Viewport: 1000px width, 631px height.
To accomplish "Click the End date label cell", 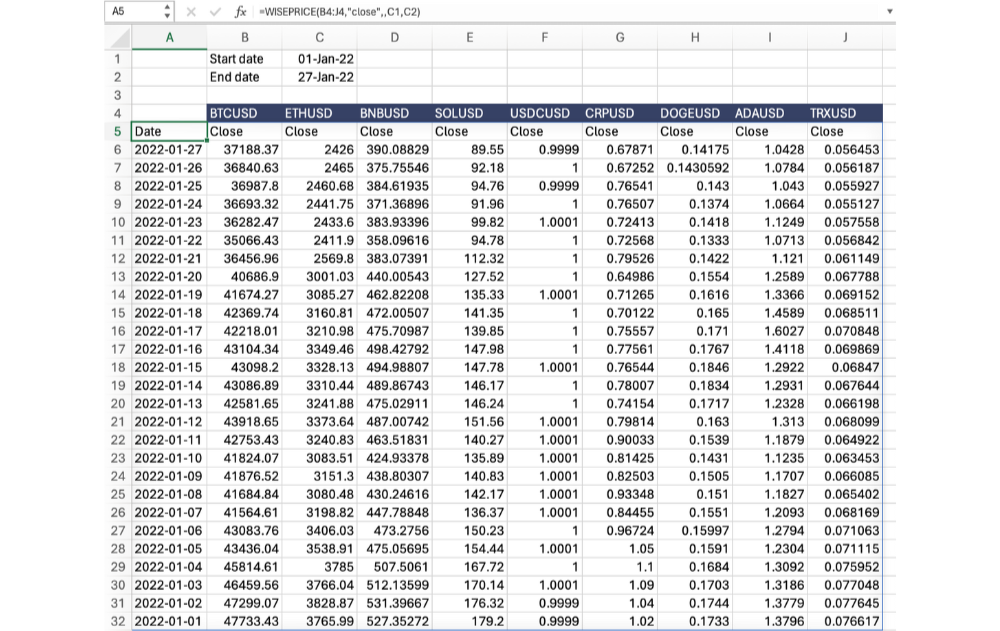I will (244, 77).
